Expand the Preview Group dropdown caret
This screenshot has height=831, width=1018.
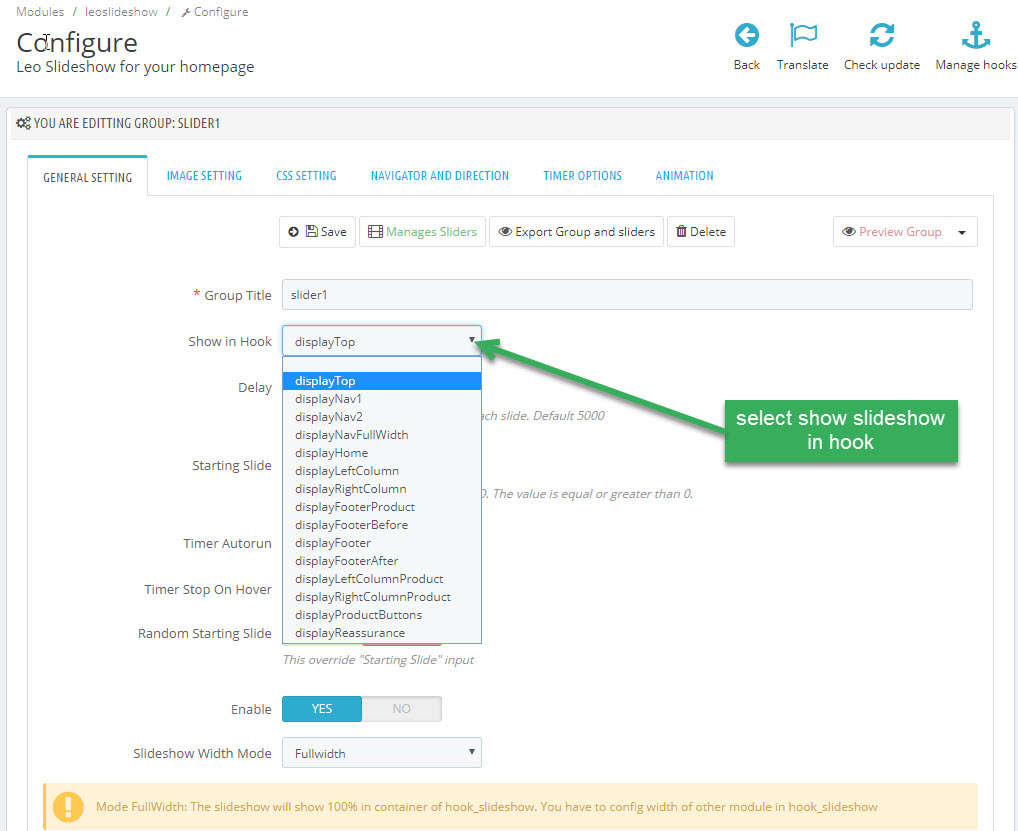click(961, 232)
